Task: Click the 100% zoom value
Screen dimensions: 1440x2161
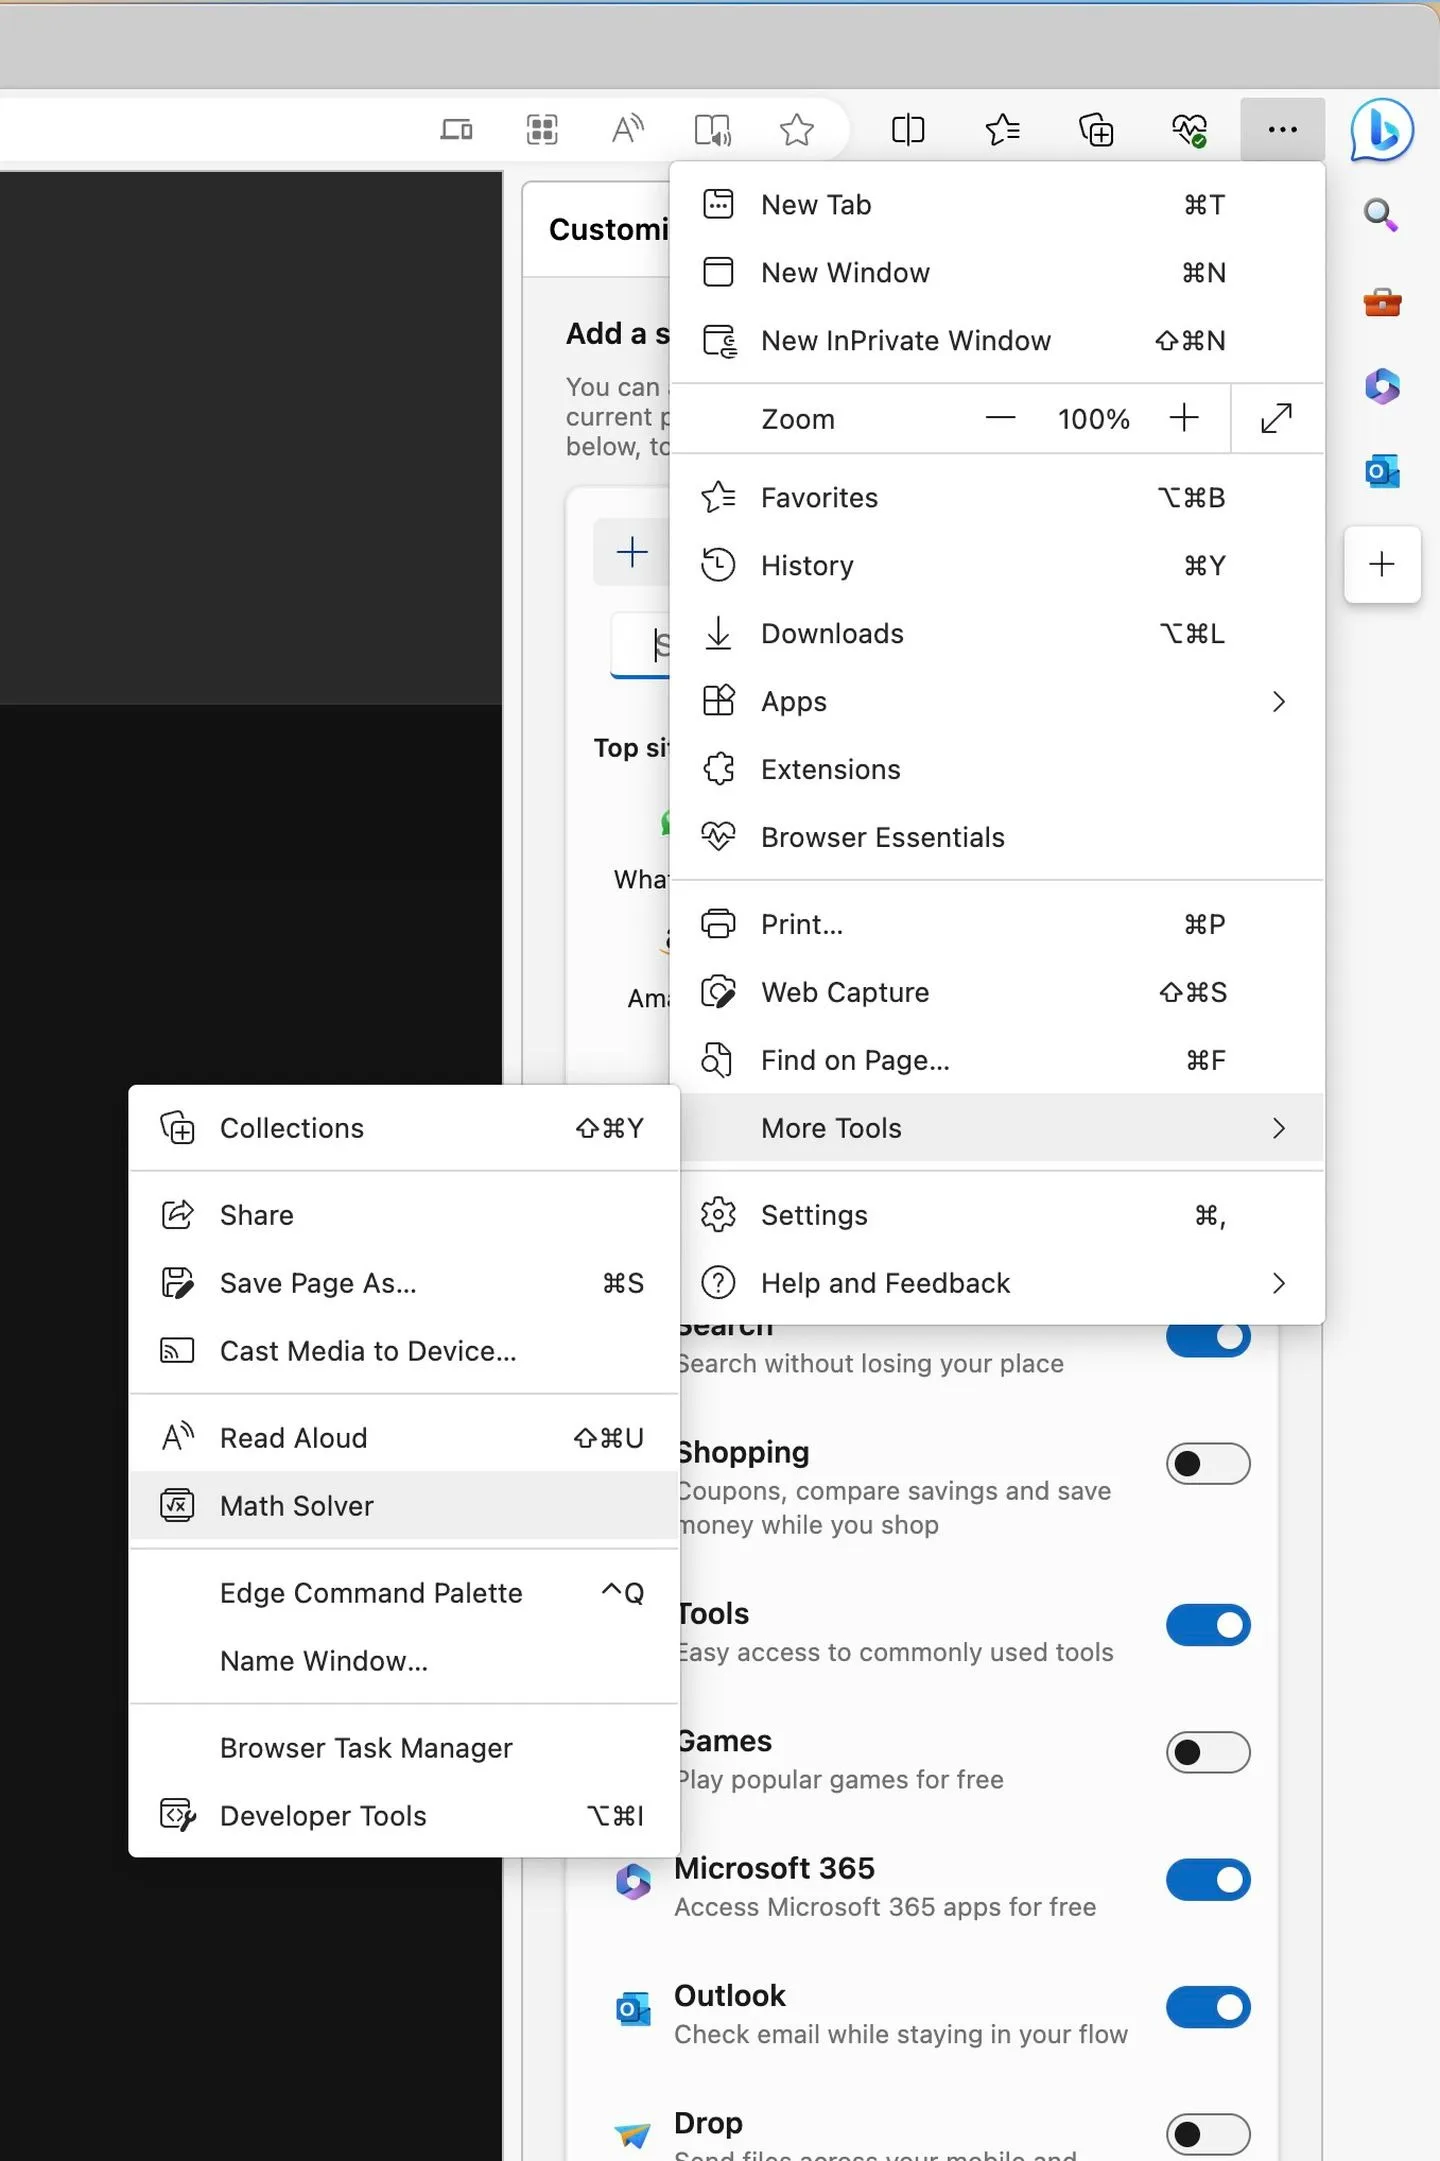Action: [x=1093, y=419]
